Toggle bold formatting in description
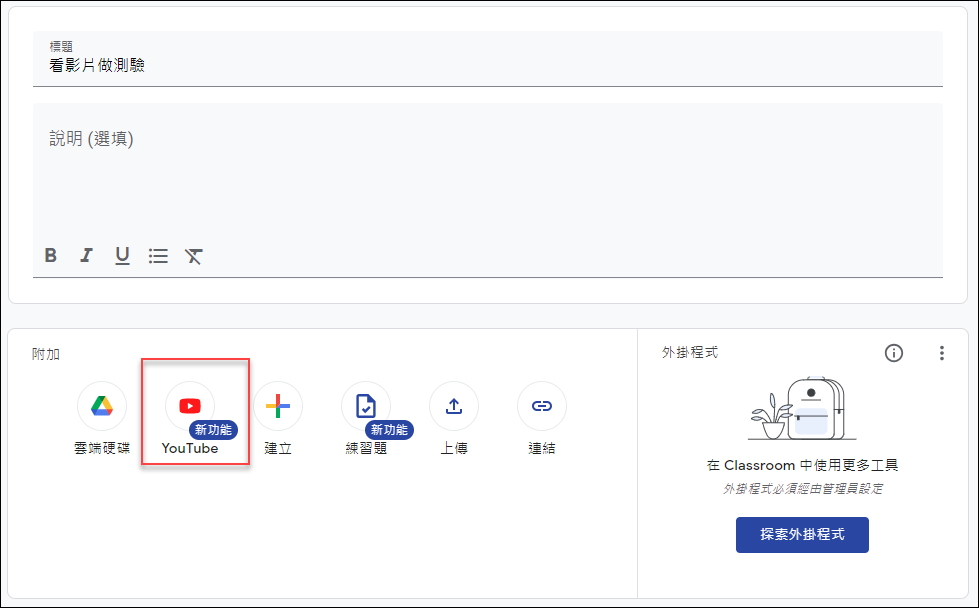 coord(51,255)
